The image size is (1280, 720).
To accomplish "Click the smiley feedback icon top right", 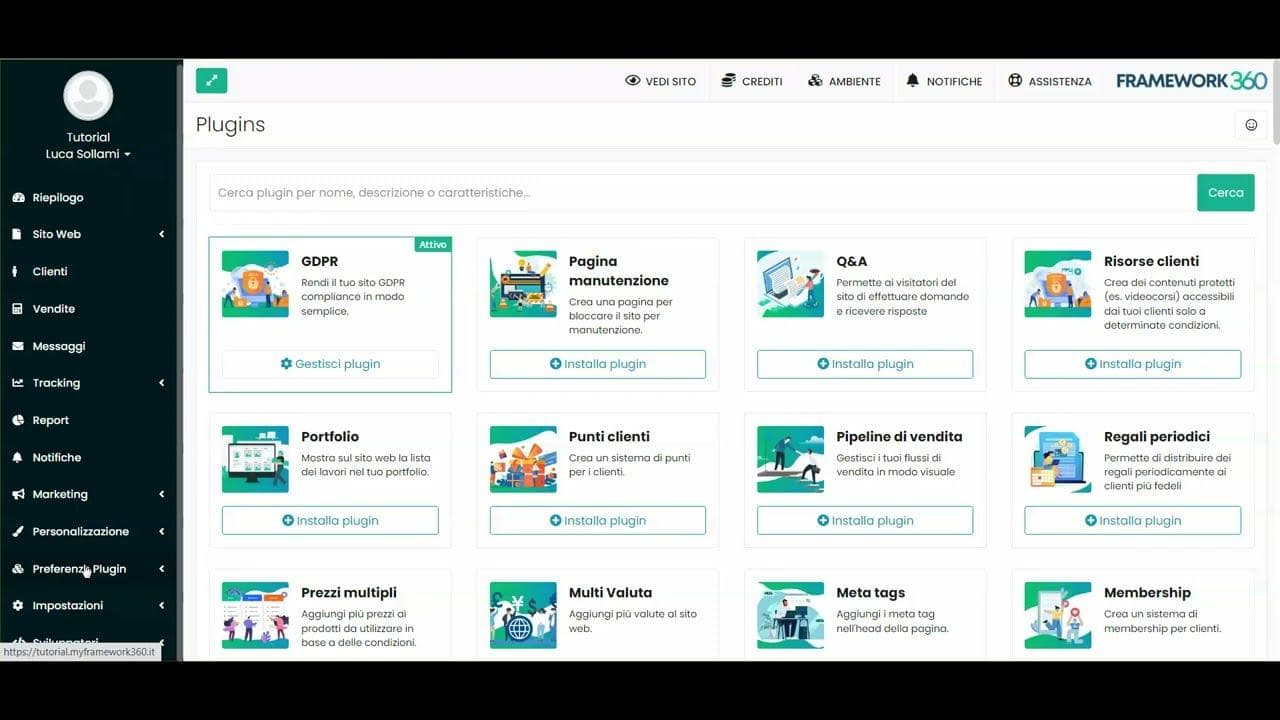I will (1251, 124).
